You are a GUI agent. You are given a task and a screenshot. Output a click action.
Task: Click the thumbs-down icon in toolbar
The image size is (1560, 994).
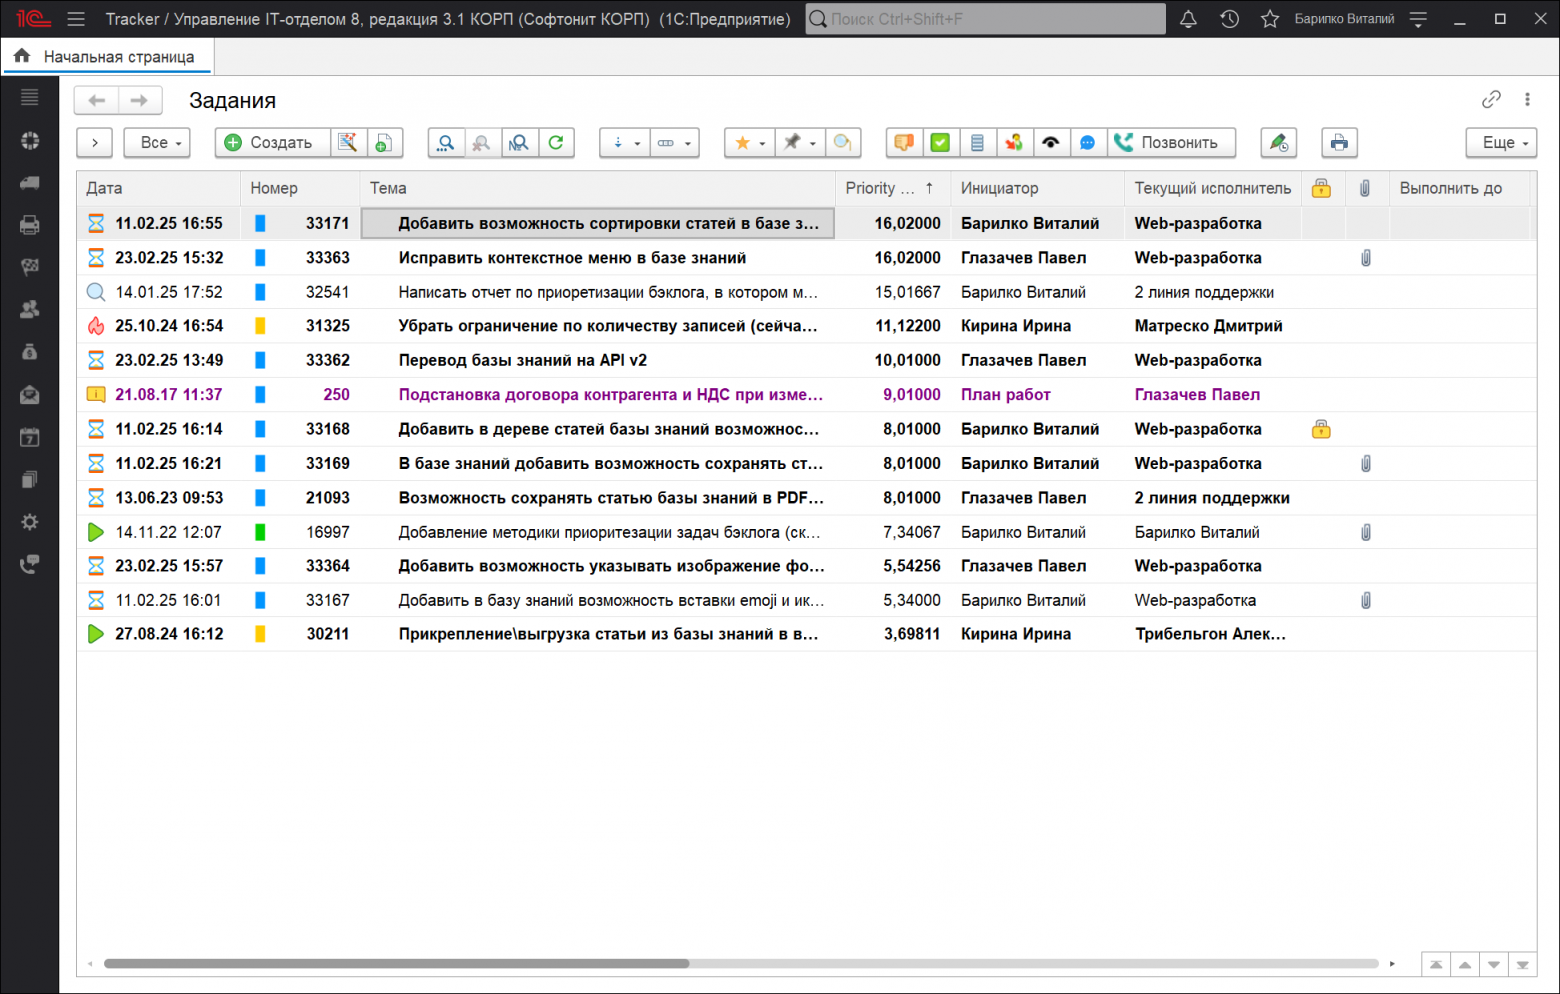[904, 143]
